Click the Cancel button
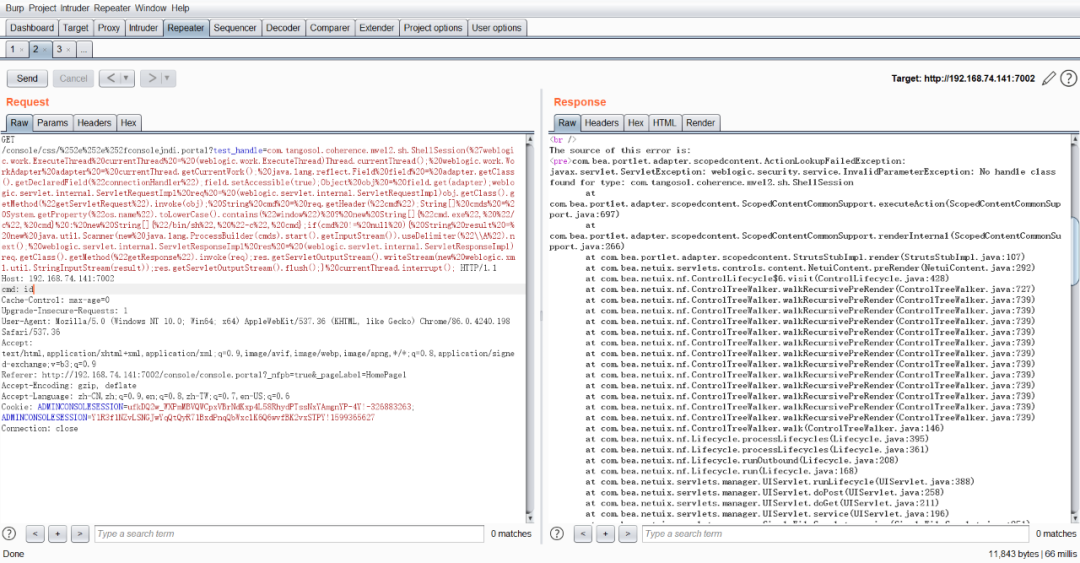Image resolution: width=1080 pixels, height=563 pixels. point(73,79)
